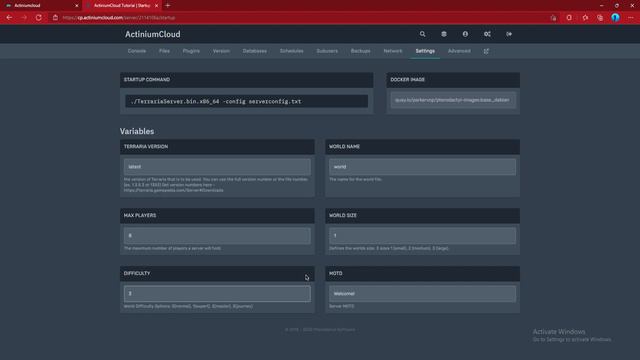
Task: Open the Schedules tab
Action: point(291,51)
